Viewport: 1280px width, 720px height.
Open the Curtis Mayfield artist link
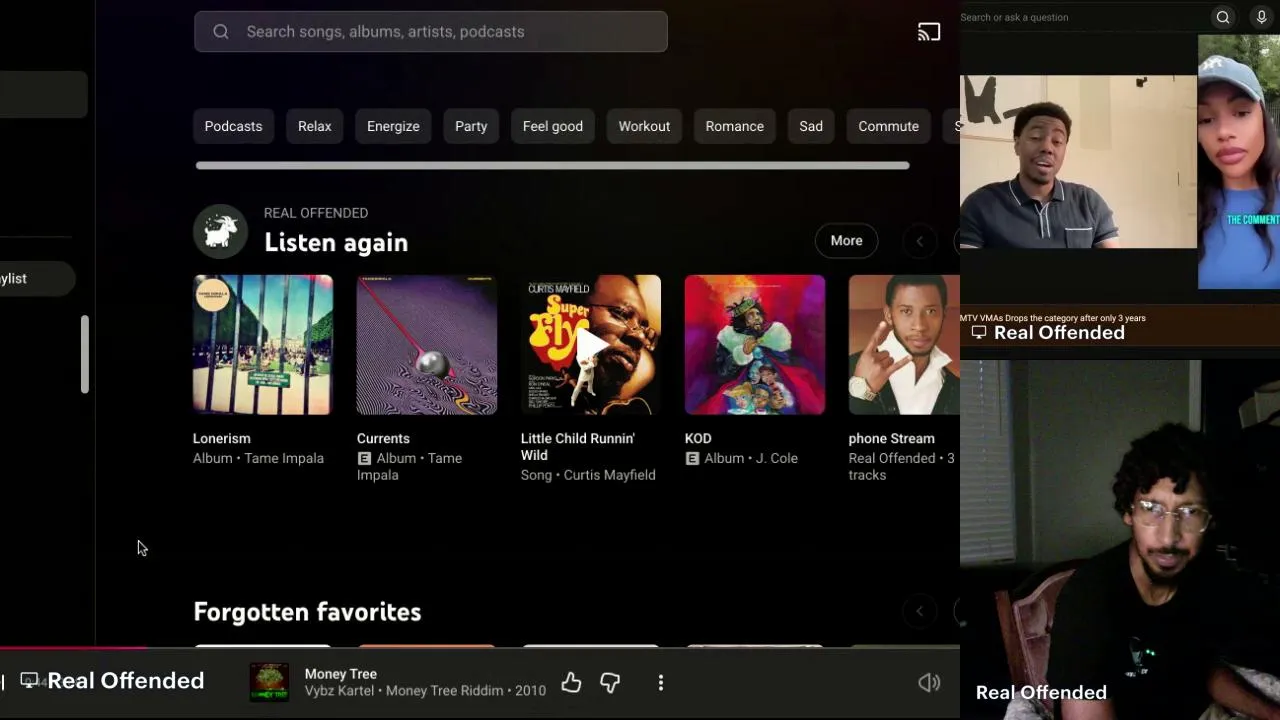(609, 475)
